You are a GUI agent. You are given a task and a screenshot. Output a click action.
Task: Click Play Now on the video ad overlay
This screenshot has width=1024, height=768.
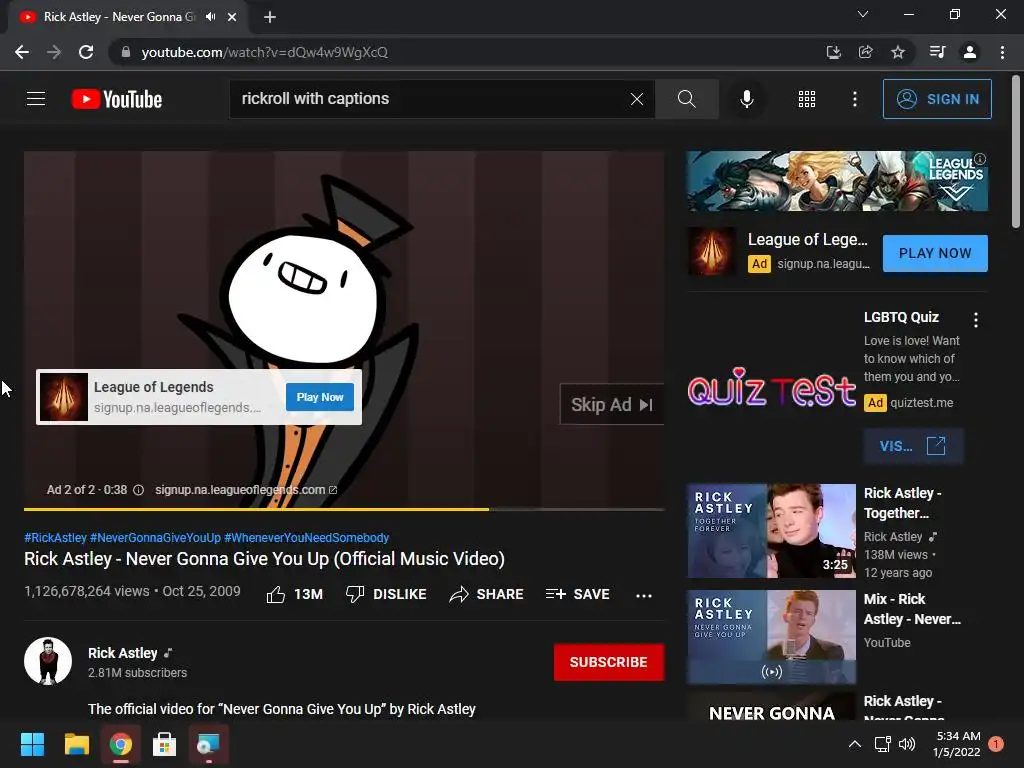(x=320, y=397)
